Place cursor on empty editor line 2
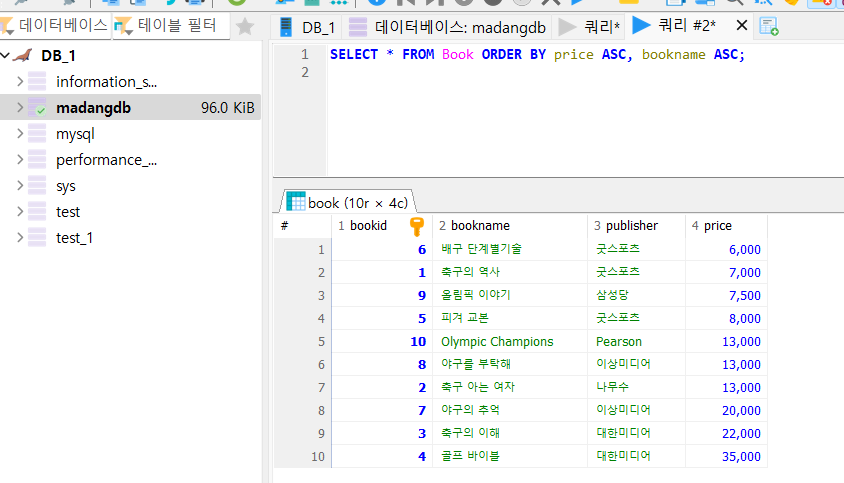Image resolution: width=844 pixels, height=483 pixels. 585,72
